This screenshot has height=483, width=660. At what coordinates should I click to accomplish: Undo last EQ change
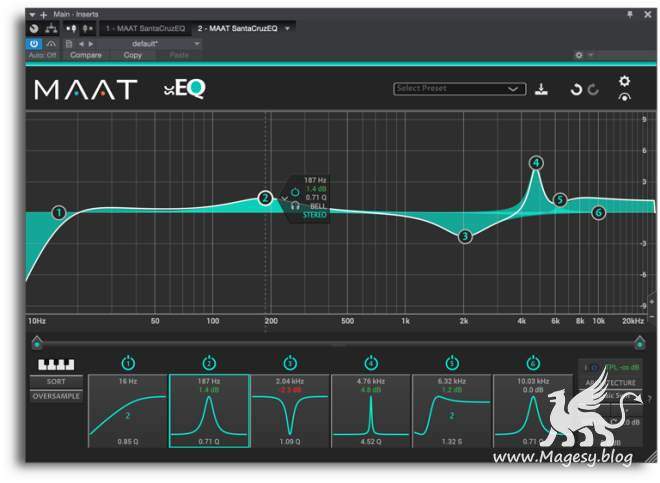tap(575, 89)
